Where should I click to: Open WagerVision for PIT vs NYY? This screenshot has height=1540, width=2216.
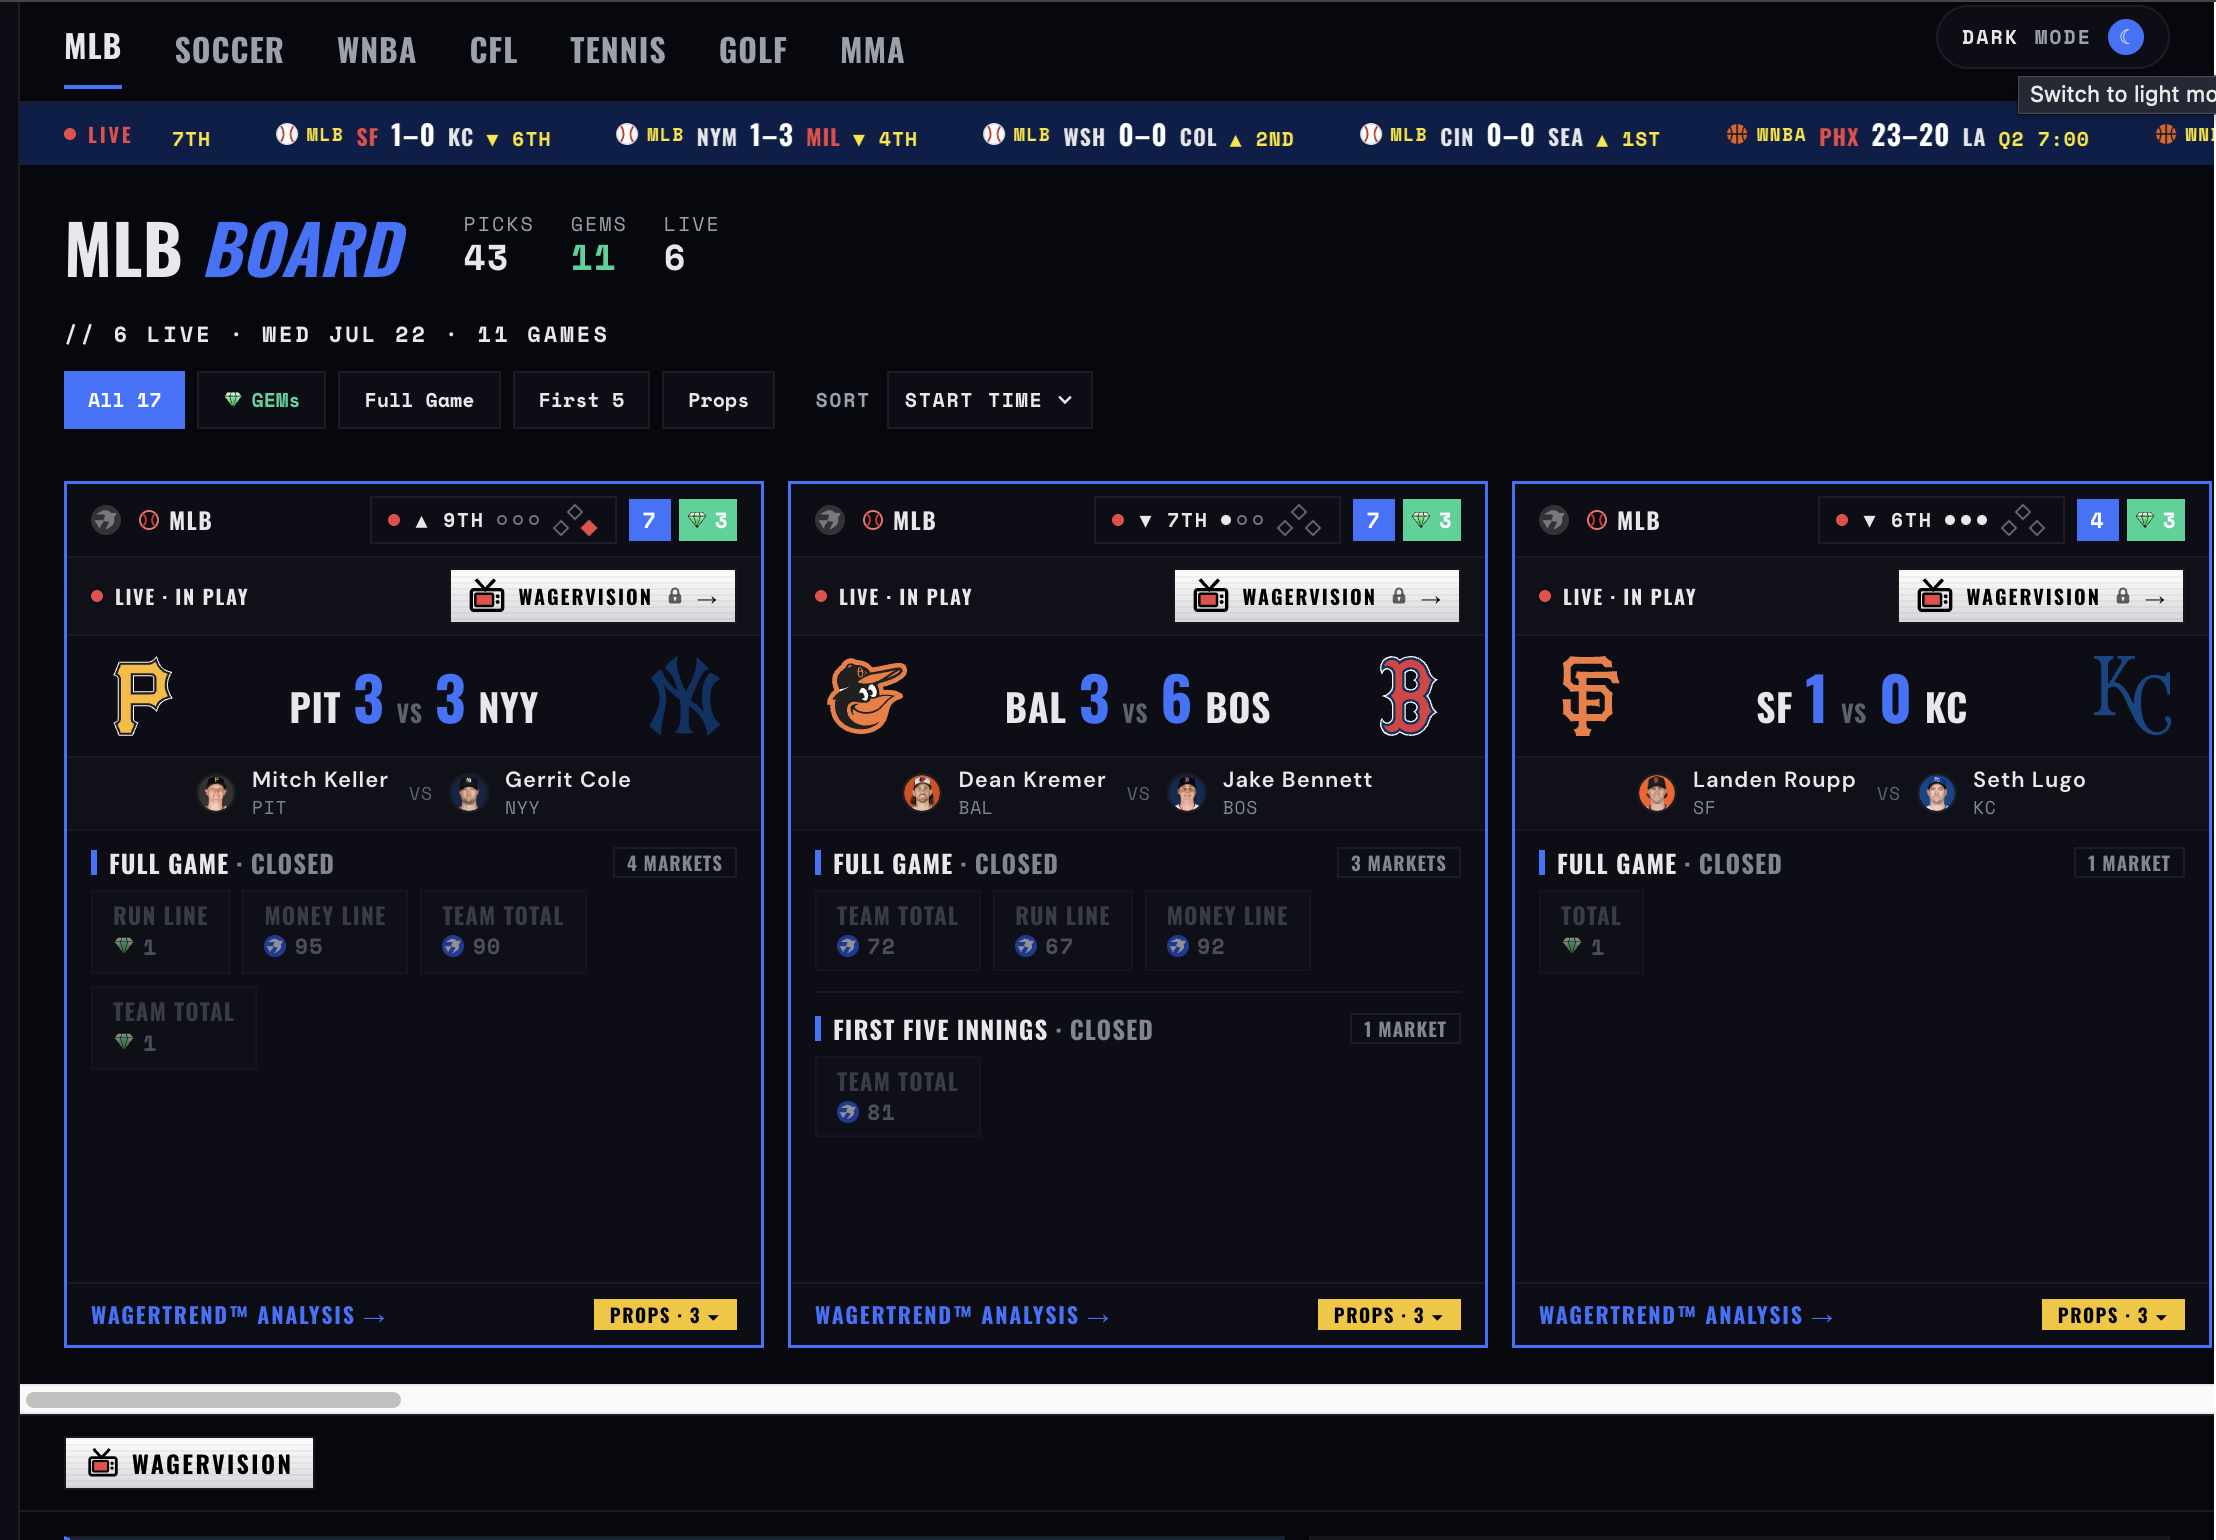(593, 597)
